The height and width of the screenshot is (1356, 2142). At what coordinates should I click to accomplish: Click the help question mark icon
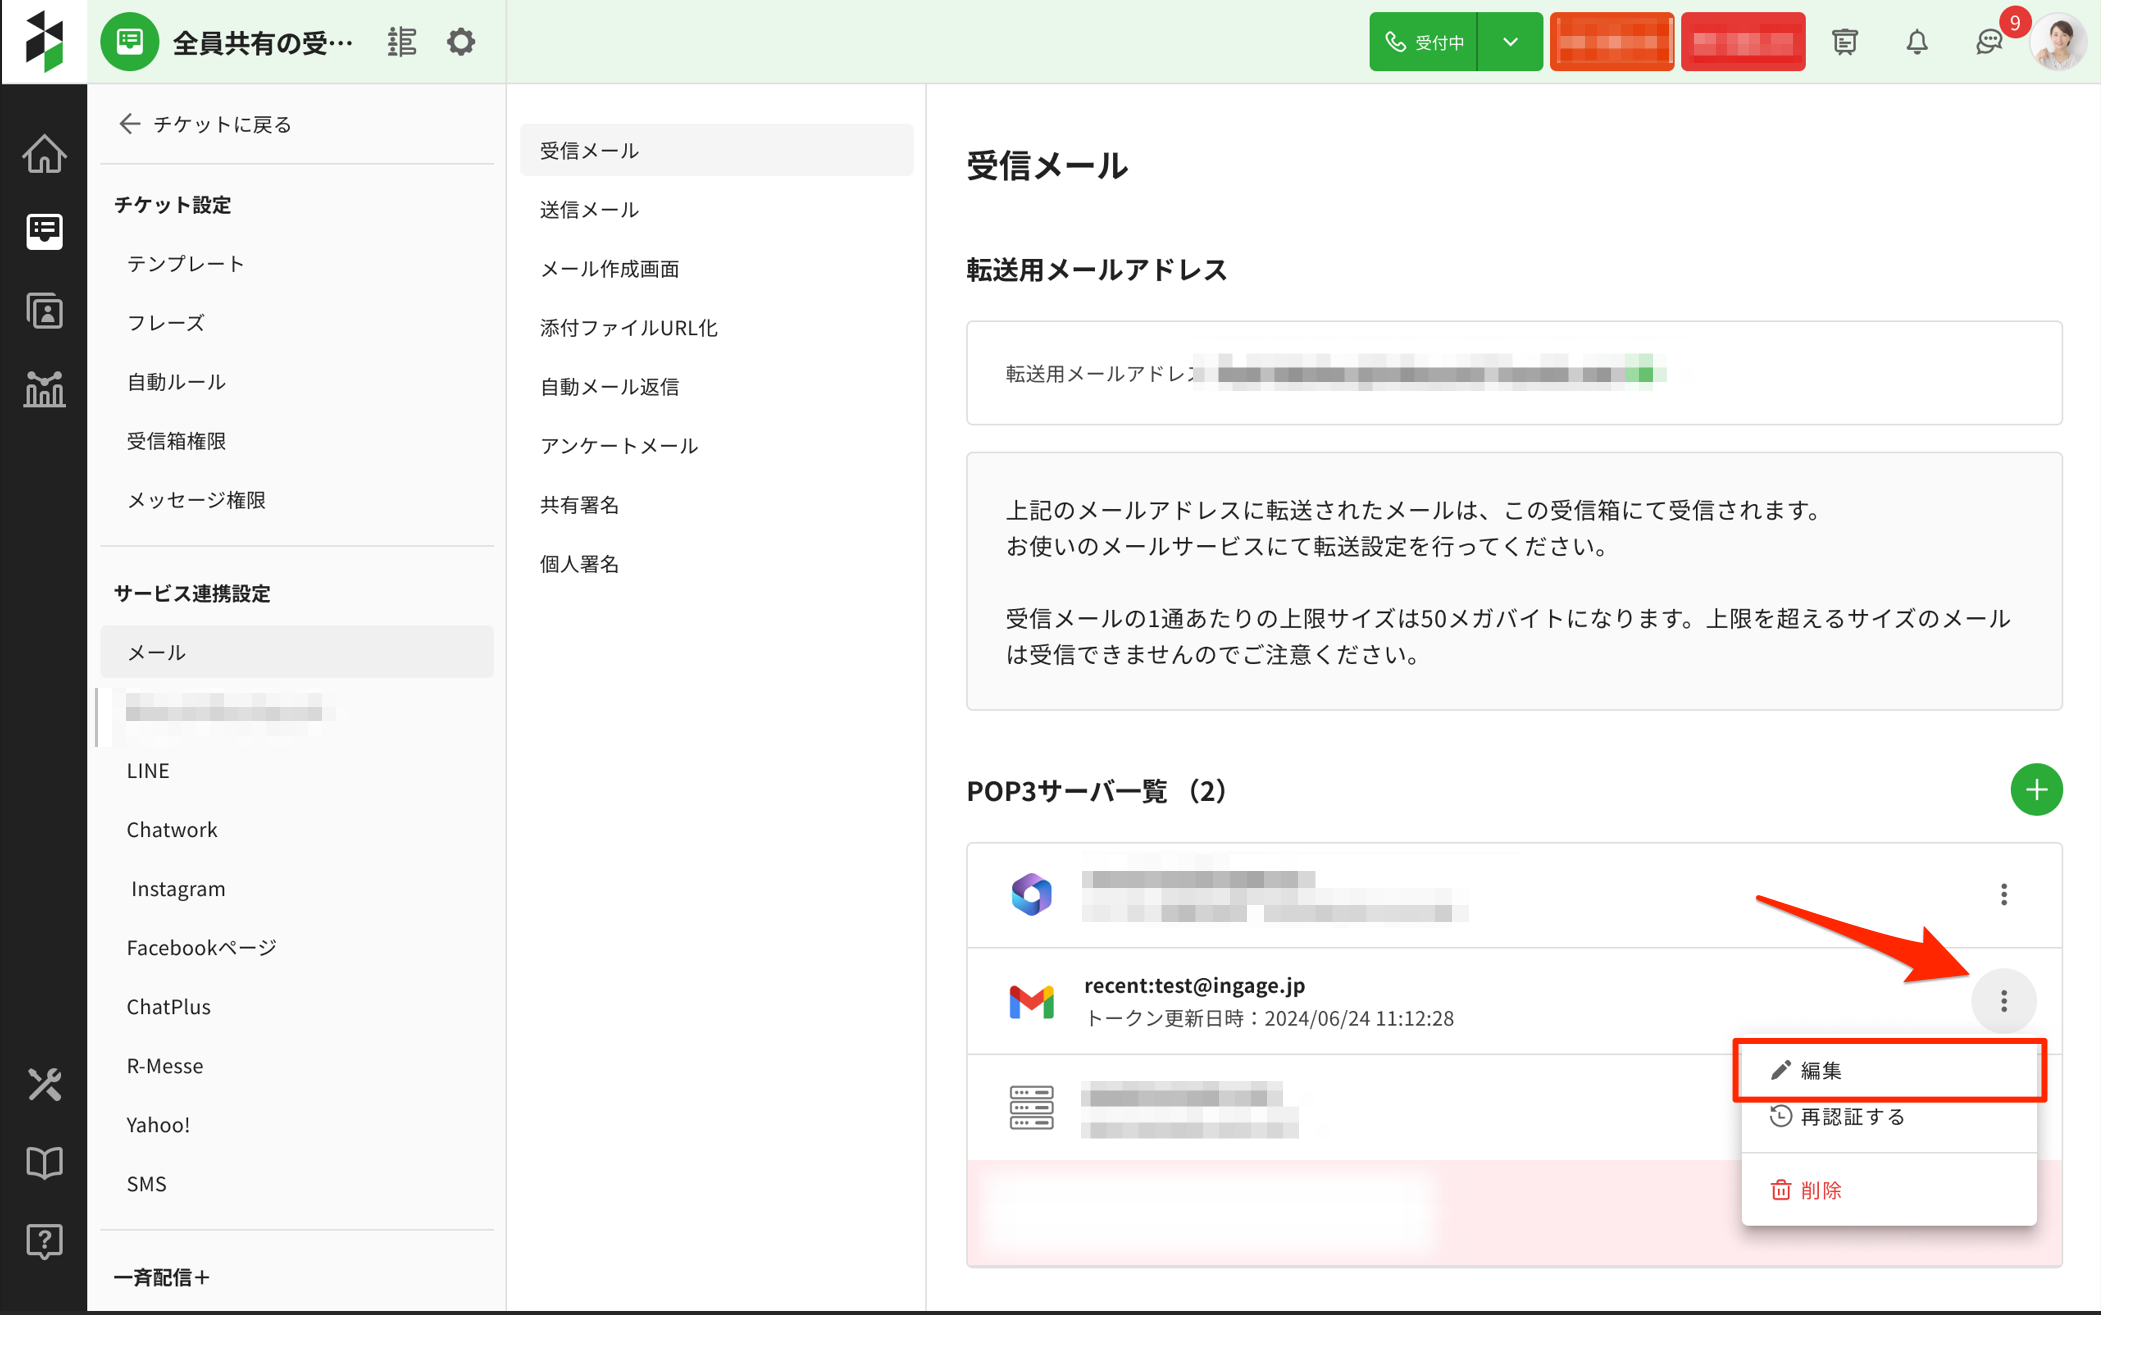click(x=44, y=1241)
